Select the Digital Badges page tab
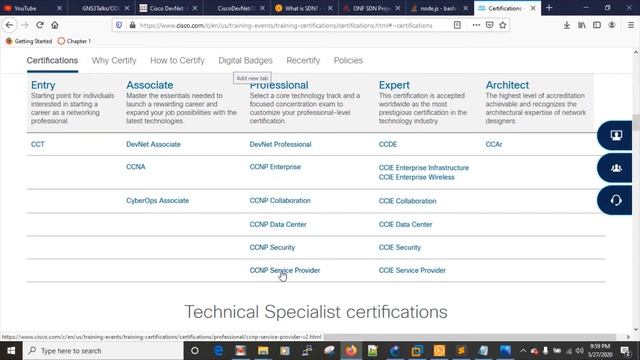 245,60
